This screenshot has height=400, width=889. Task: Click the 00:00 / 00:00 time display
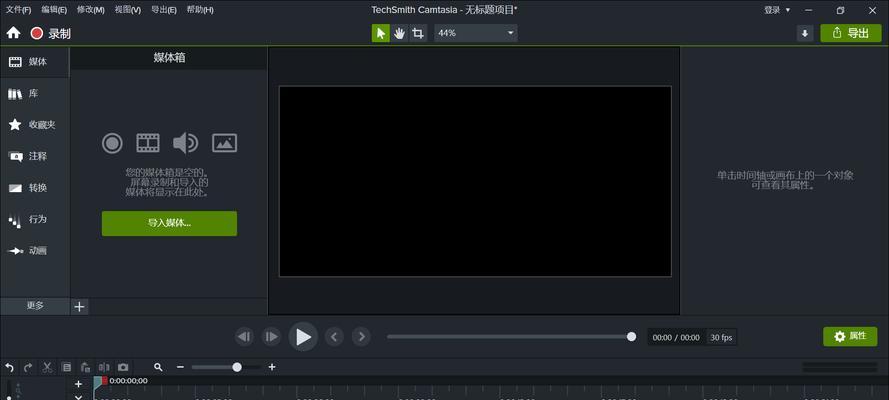[676, 338]
